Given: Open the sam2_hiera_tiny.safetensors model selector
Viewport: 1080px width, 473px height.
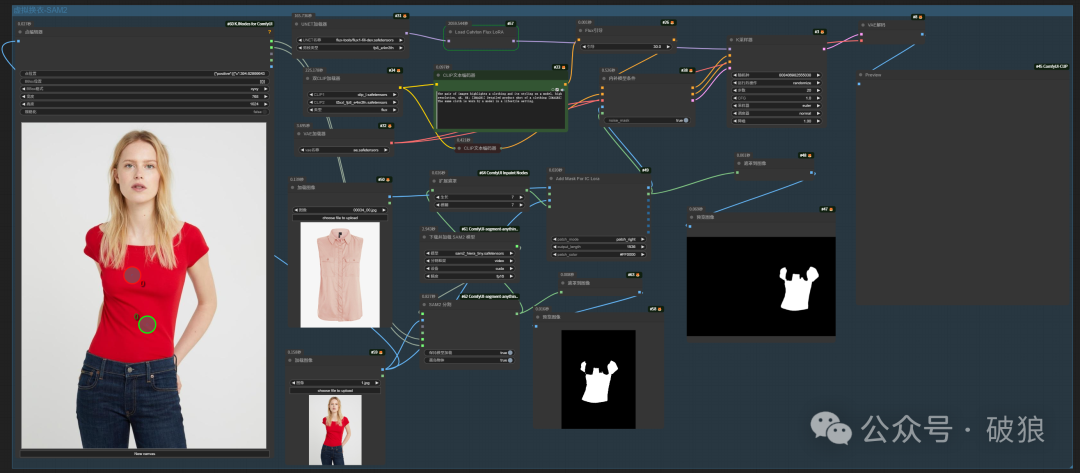Looking at the screenshot, I should [x=470, y=253].
